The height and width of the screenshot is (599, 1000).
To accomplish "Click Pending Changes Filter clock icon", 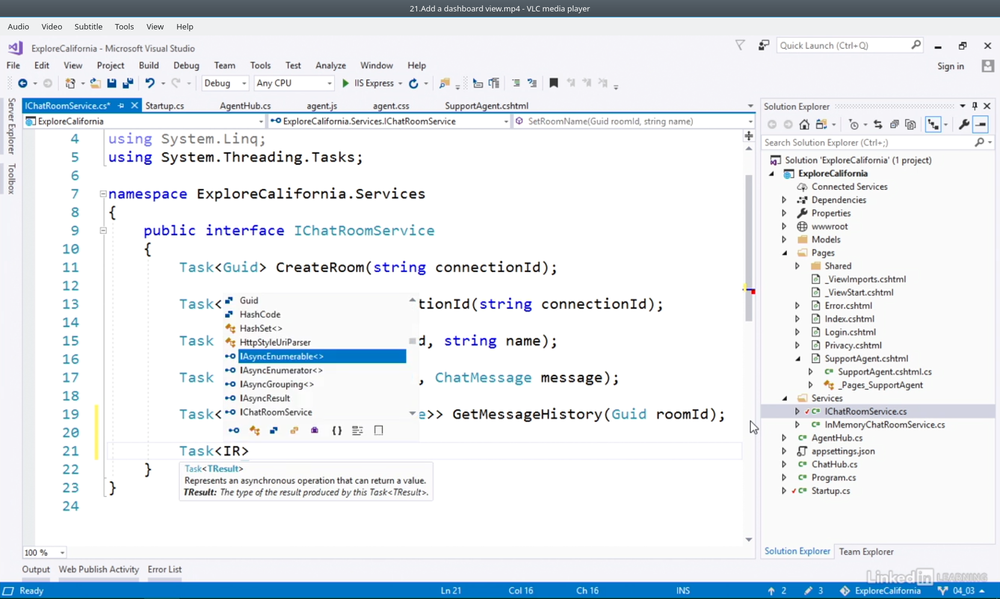I will [853, 124].
